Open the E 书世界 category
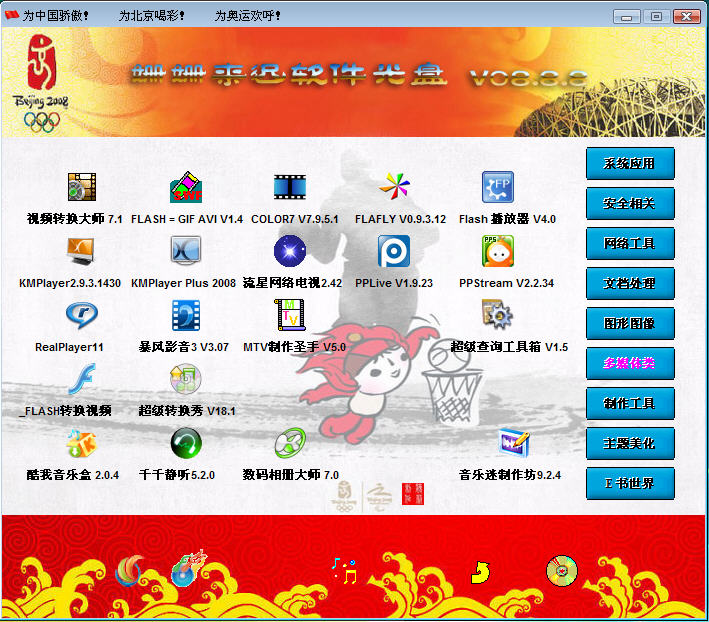This screenshot has height=622, width=709. [x=629, y=483]
